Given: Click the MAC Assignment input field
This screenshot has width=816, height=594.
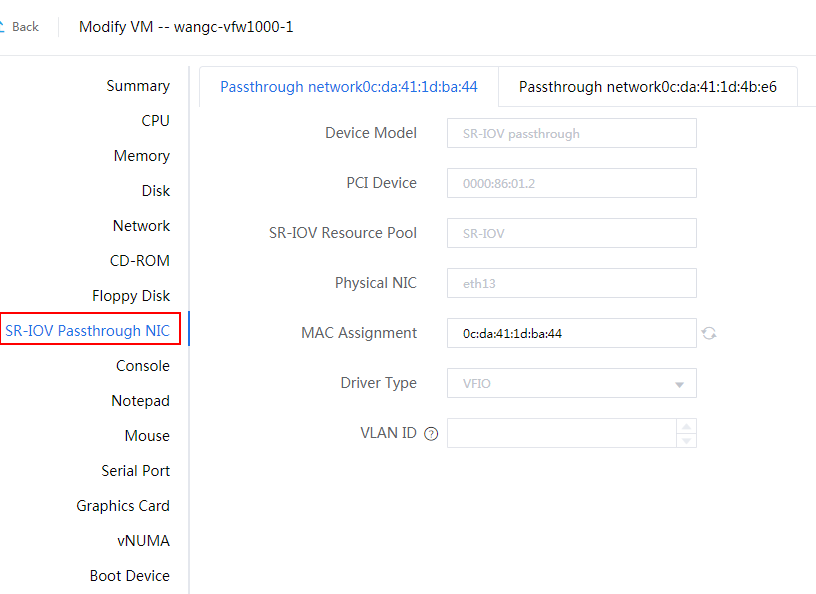Looking at the screenshot, I should point(571,333).
